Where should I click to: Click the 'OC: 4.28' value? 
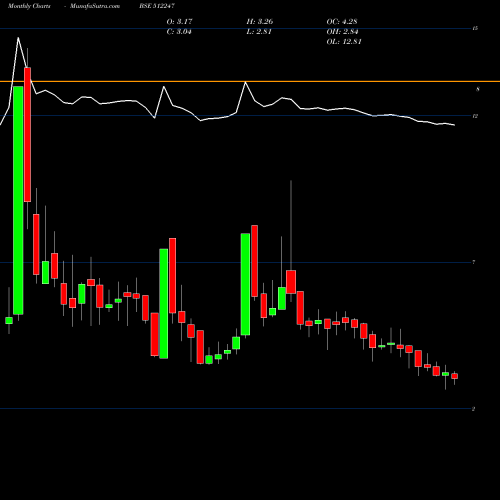[342, 22]
